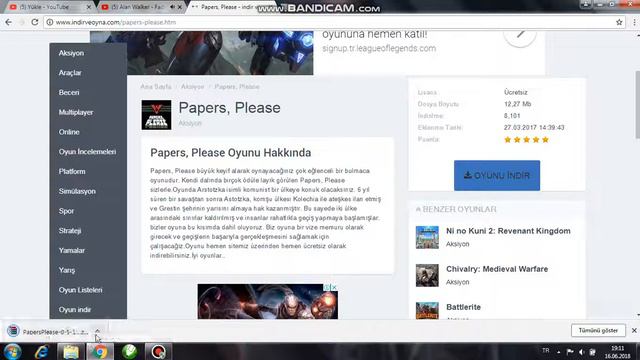Click the Papers, Please game logo
Image resolution: width=640 pixels, height=360 pixels.
point(156,115)
